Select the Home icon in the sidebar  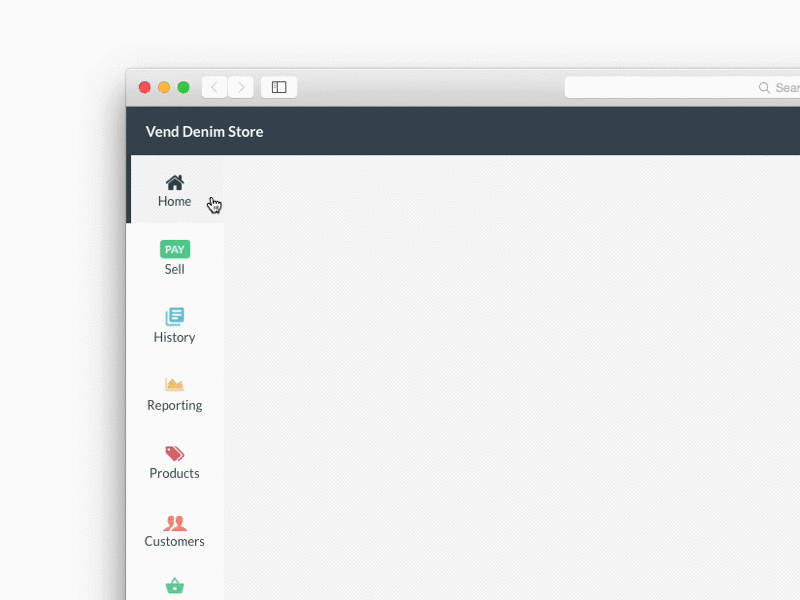click(174, 181)
